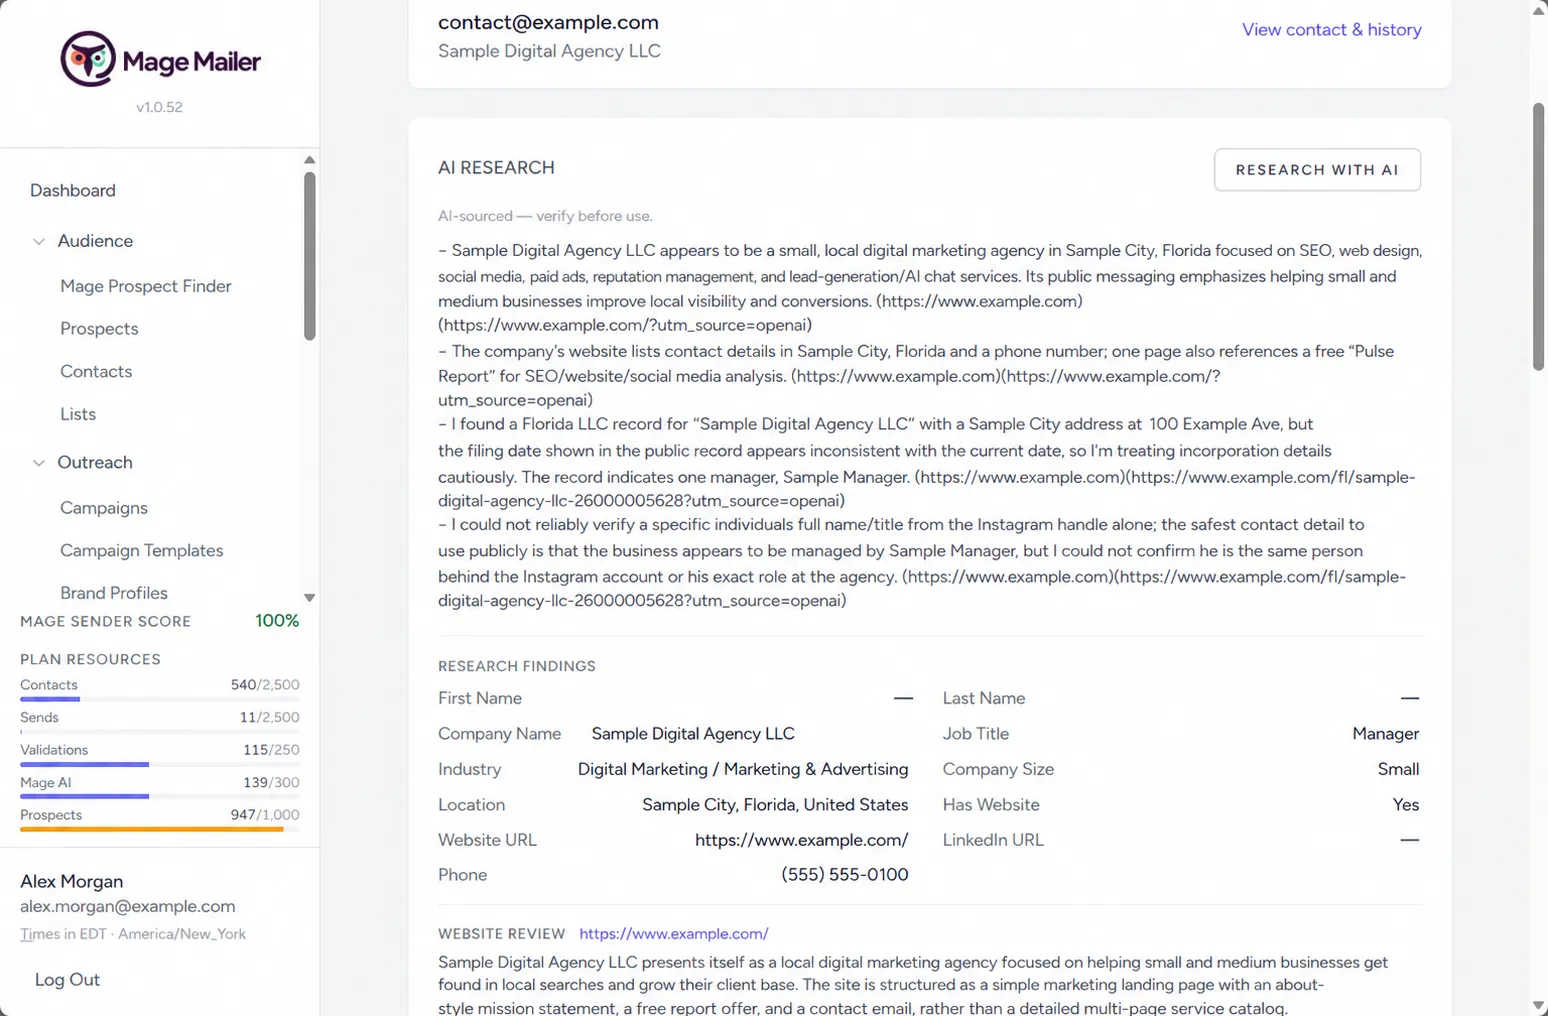Open Campaigns in sidebar
The height and width of the screenshot is (1016, 1548).
tap(104, 508)
